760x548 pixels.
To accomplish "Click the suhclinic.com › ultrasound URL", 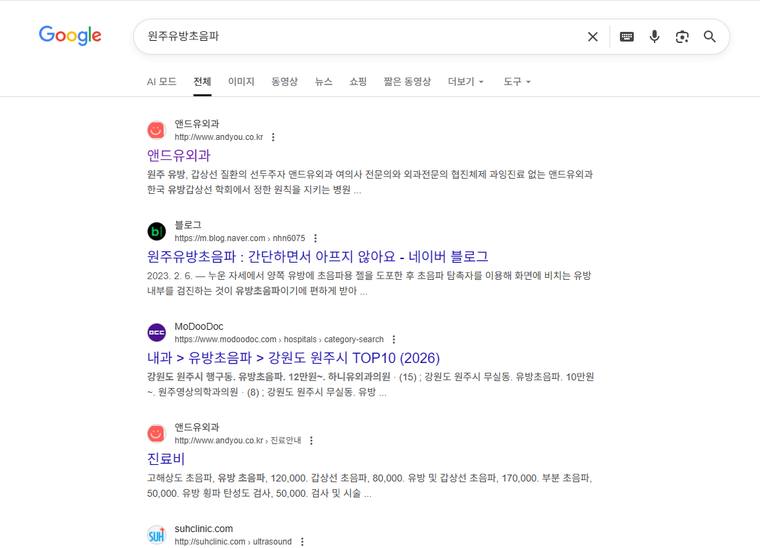I will point(233,542).
